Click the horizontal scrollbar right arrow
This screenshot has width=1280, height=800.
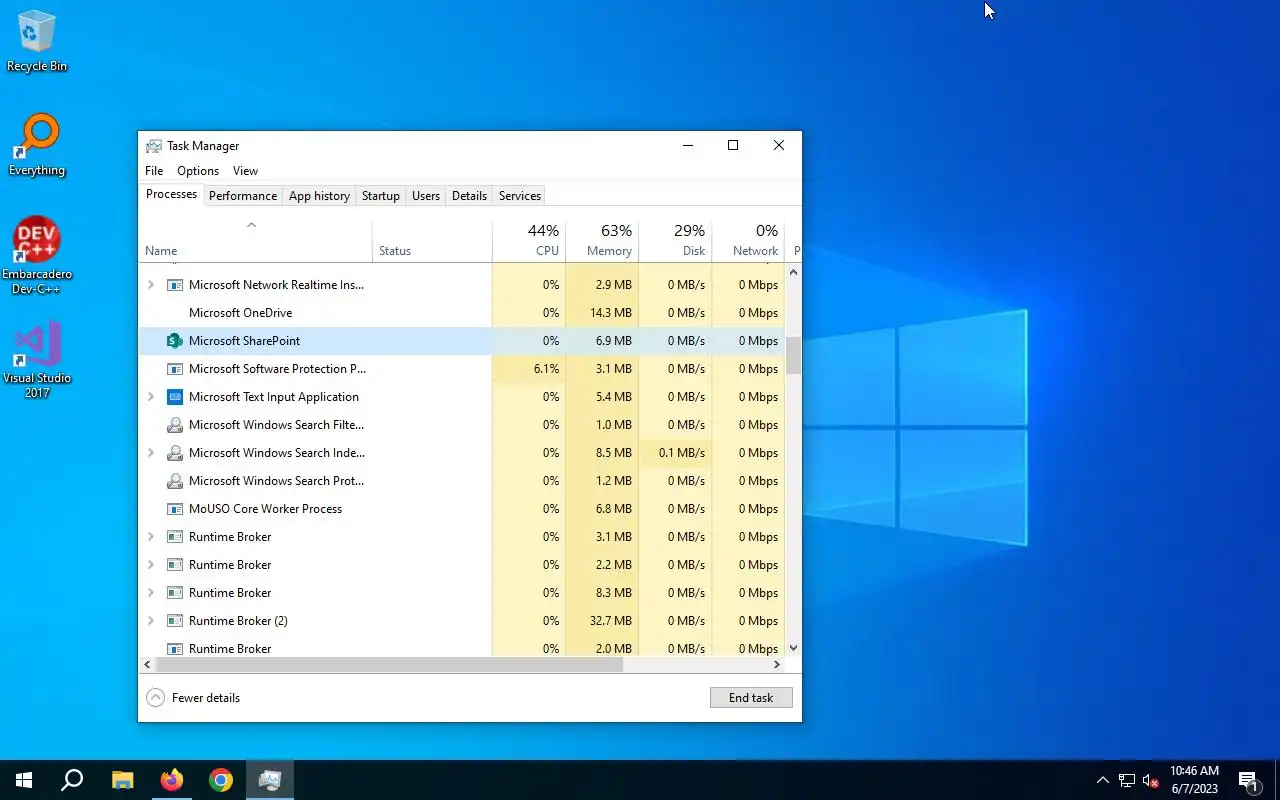(777, 664)
